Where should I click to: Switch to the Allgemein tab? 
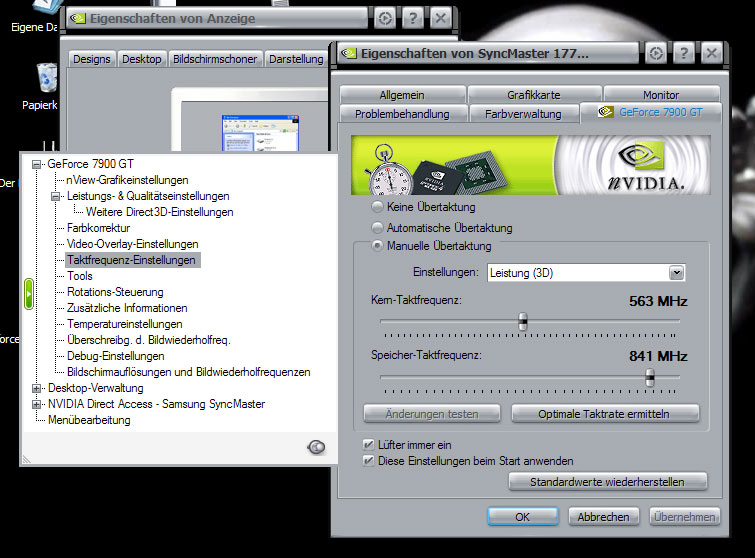tap(402, 95)
